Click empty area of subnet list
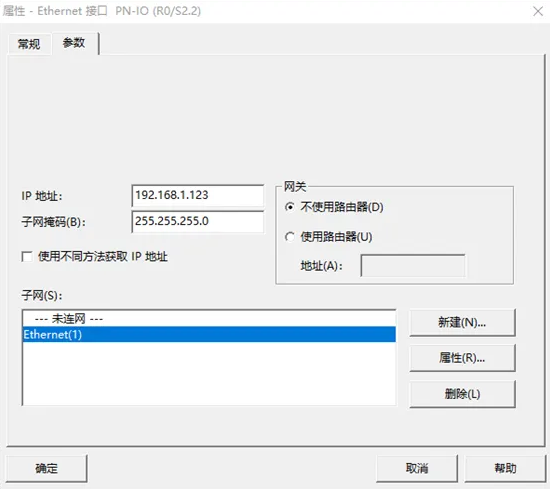The image size is (550, 489). click(x=209, y=373)
